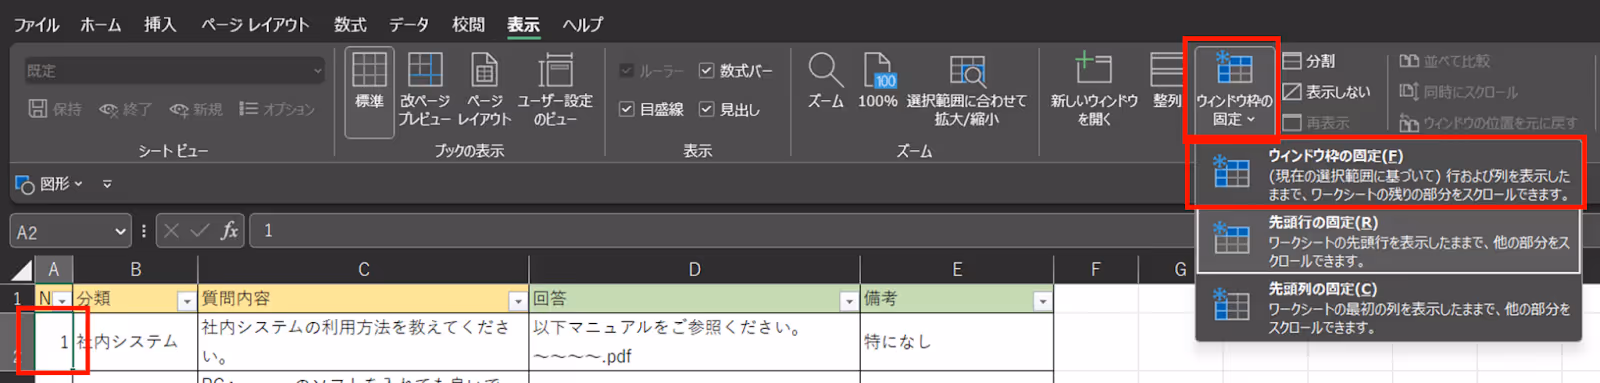Screen dimensions: 1600x383
Task: Click the 分割 split button
Action: click(1309, 61)
